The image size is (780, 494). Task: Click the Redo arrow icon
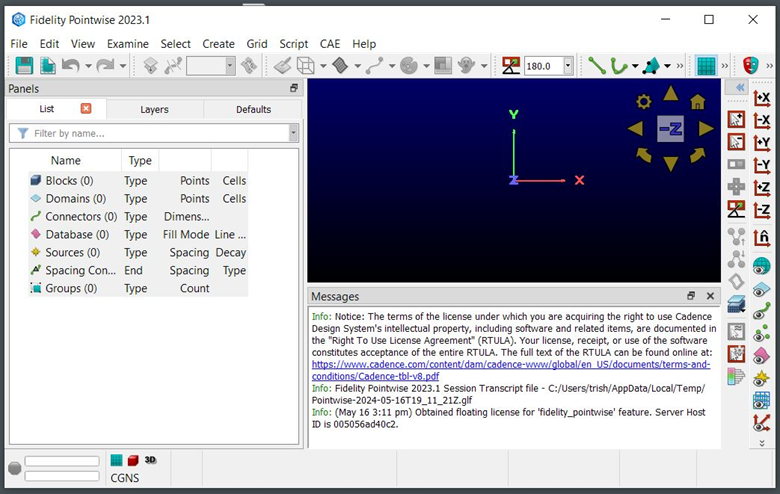tap(105, 66)
